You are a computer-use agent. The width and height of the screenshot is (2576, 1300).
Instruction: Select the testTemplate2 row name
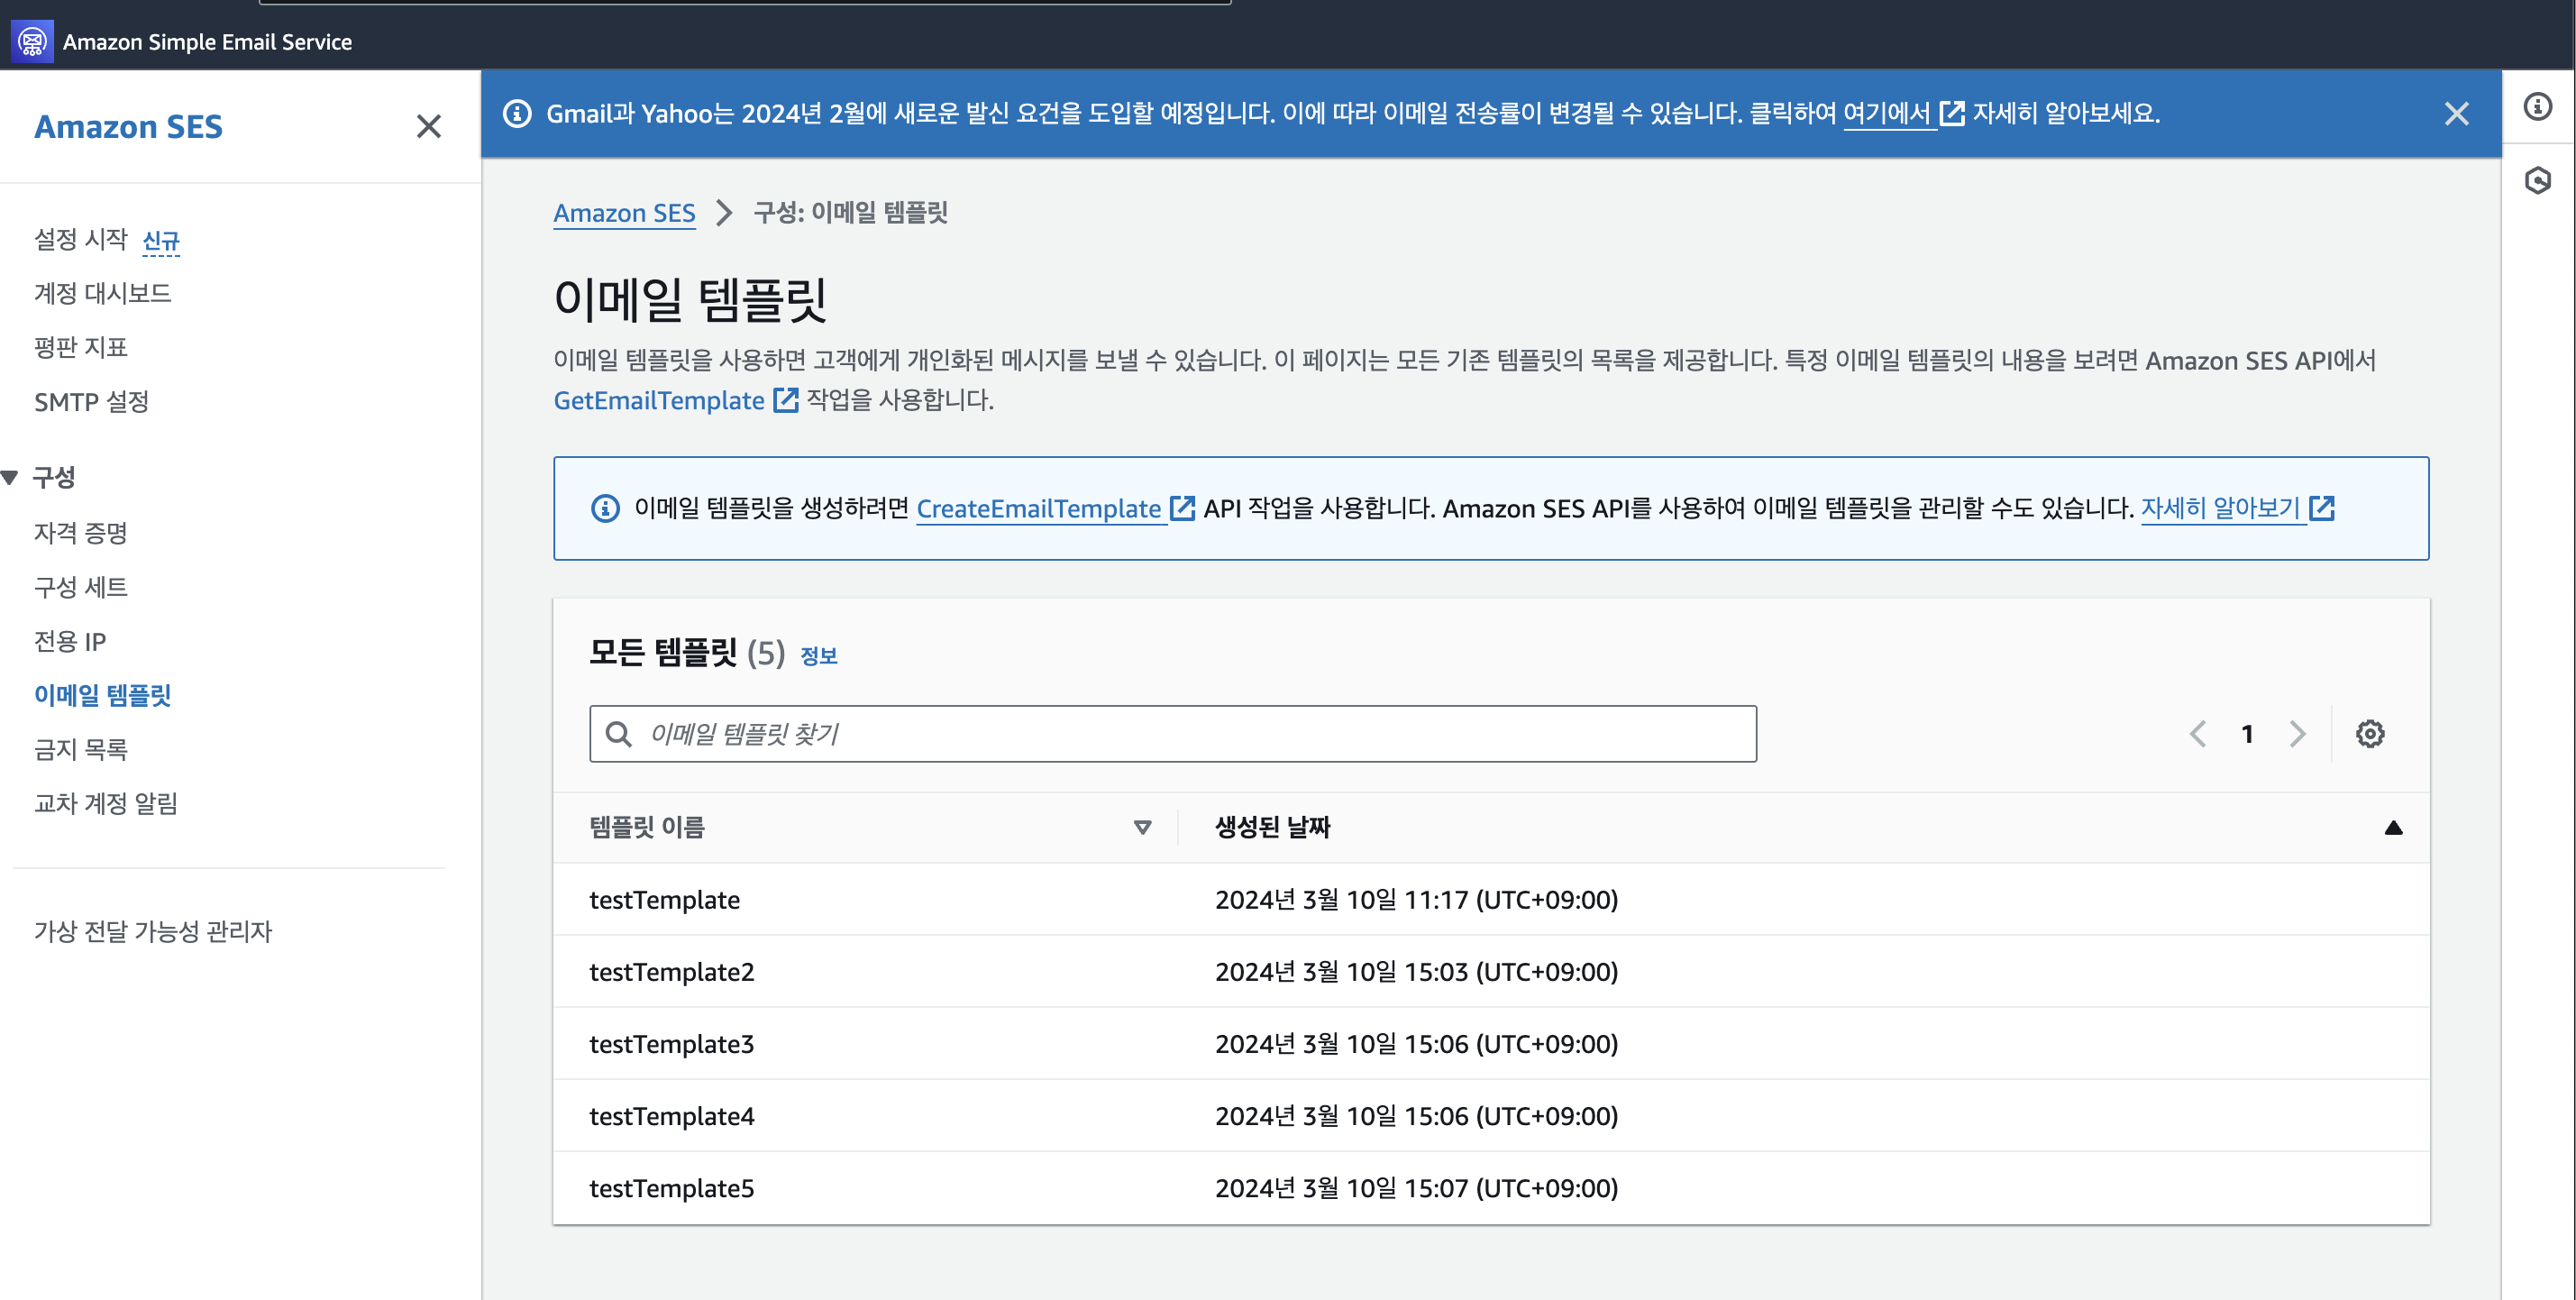click(671, 971)
